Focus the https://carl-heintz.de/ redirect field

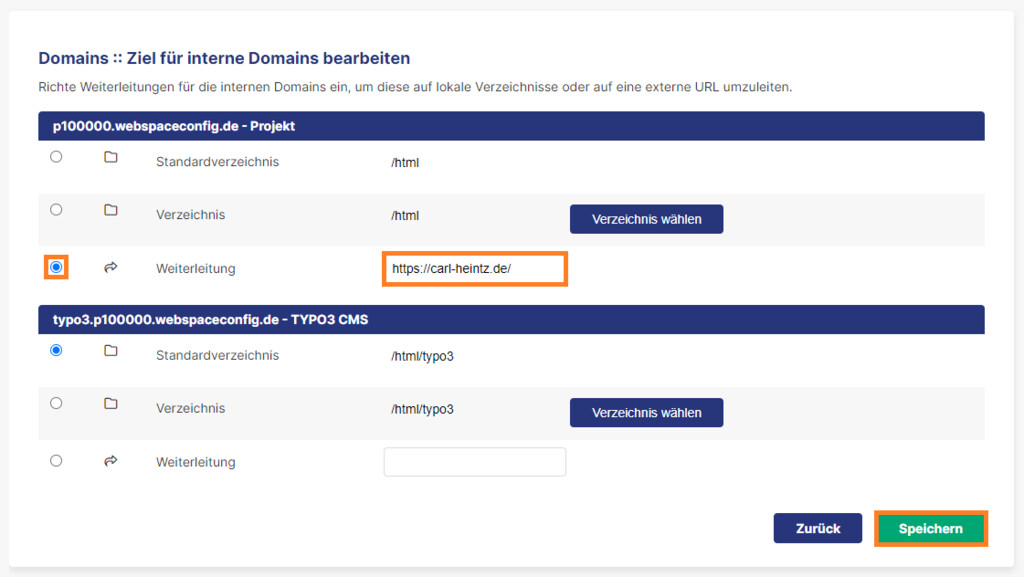click(475, 268)
